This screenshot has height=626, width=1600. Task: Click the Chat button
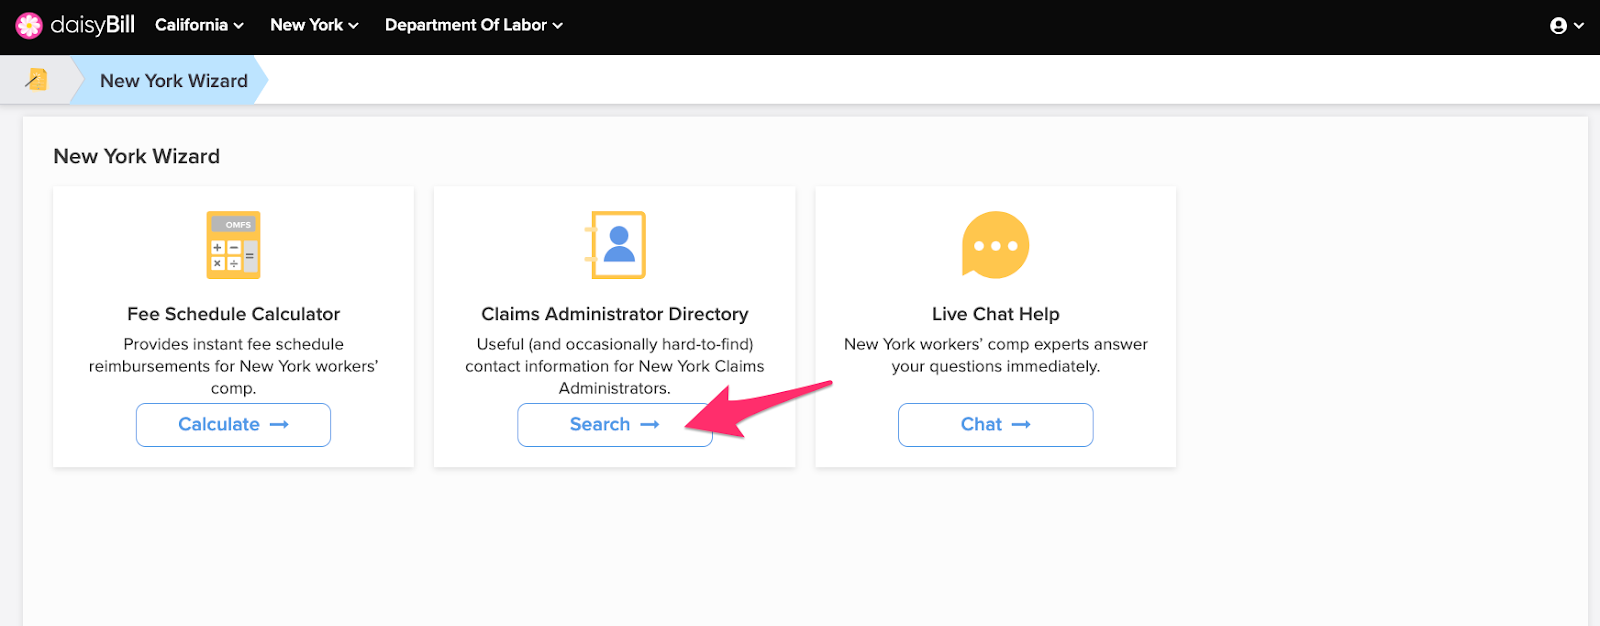click(995, 425)
